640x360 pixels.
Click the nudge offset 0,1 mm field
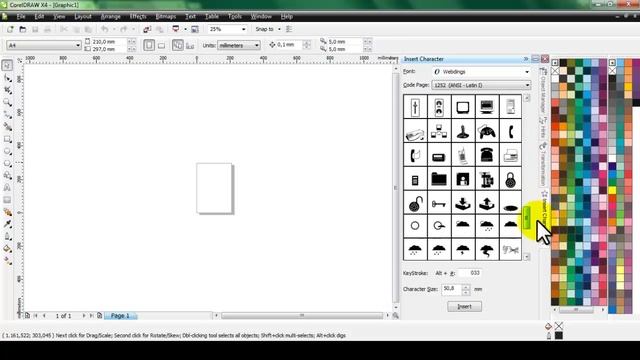click(289, 45)
